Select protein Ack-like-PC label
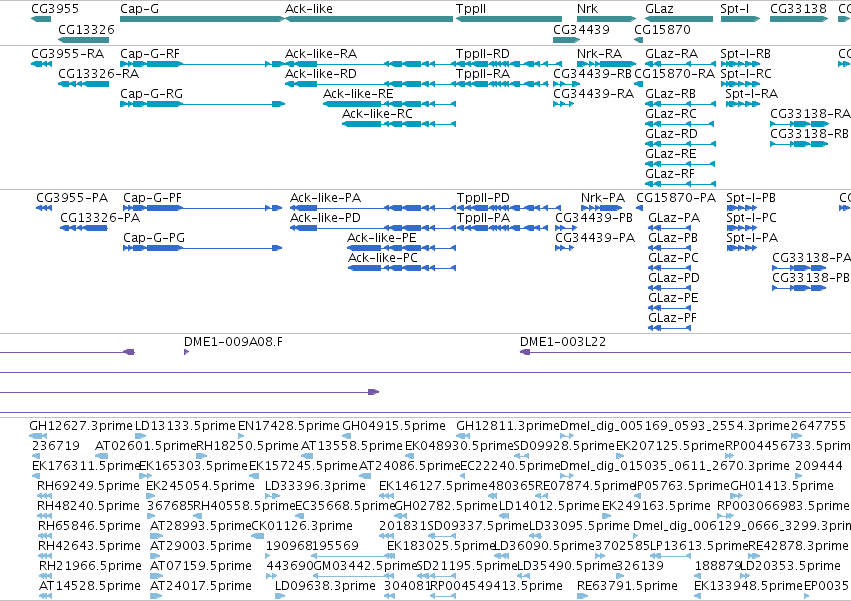The width and height of the screenshot is (851, 601). (383, 258)
